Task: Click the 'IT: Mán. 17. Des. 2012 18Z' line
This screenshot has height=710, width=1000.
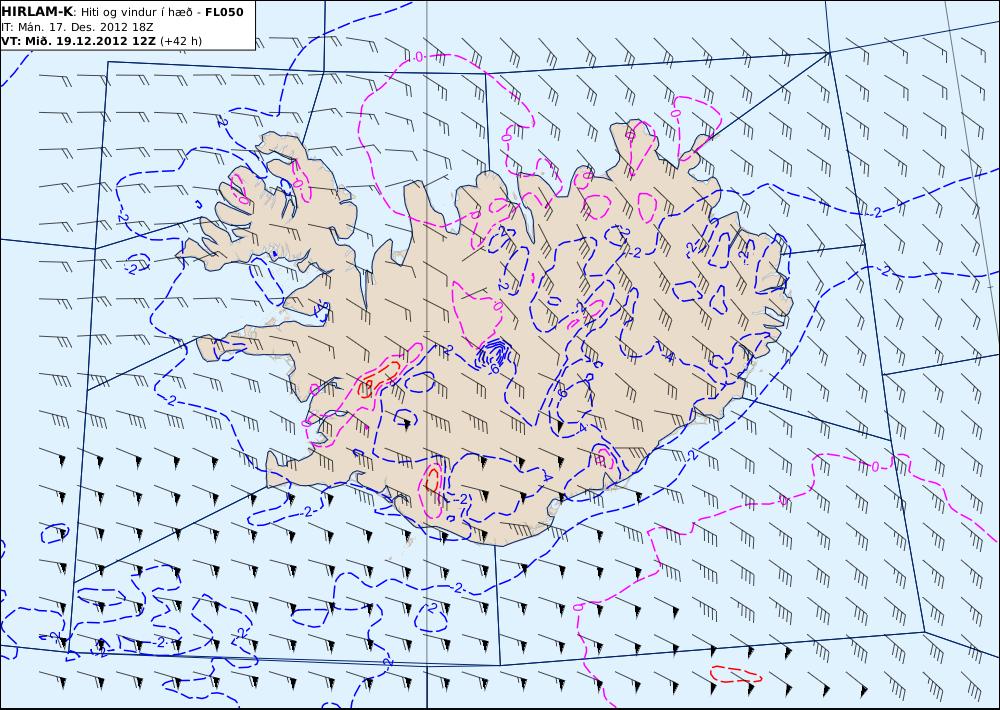Action: pos(77,27)
